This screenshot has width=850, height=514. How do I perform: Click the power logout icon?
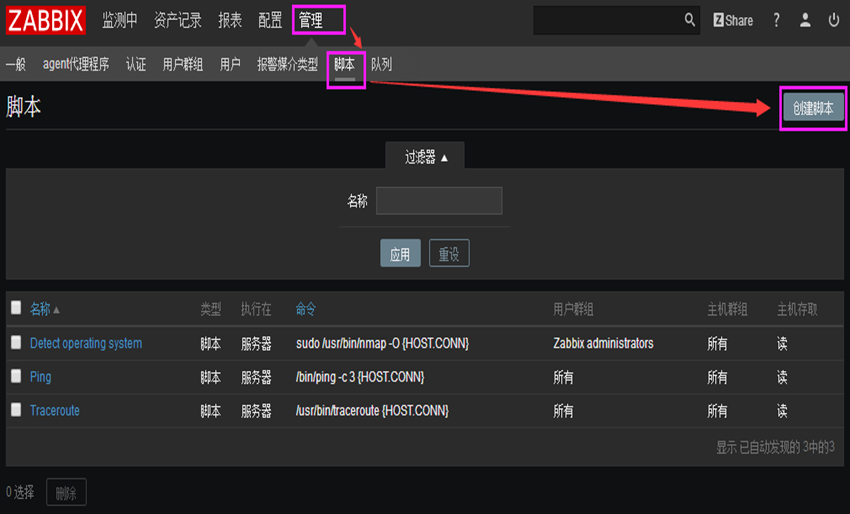click(834, 21)
